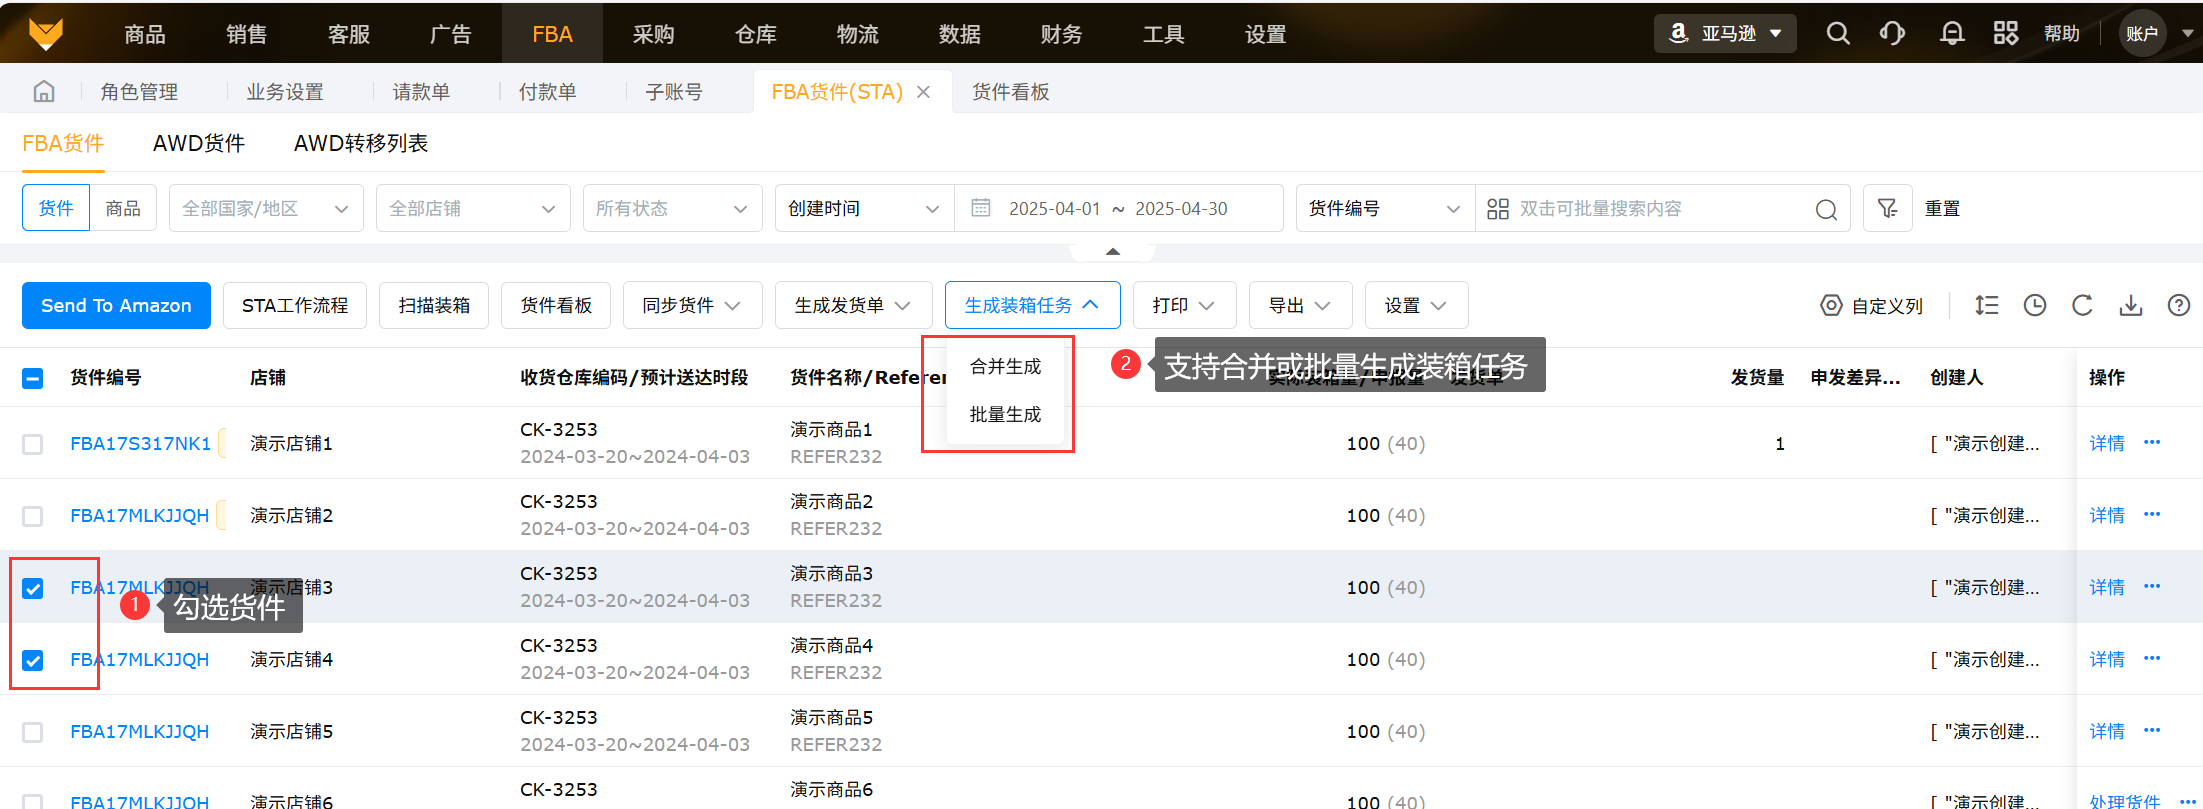Uncheck the 演示店铺3 row checkbox
Image resolution: width=2203 pixels, height=809 pixels.
click(33, 588)
